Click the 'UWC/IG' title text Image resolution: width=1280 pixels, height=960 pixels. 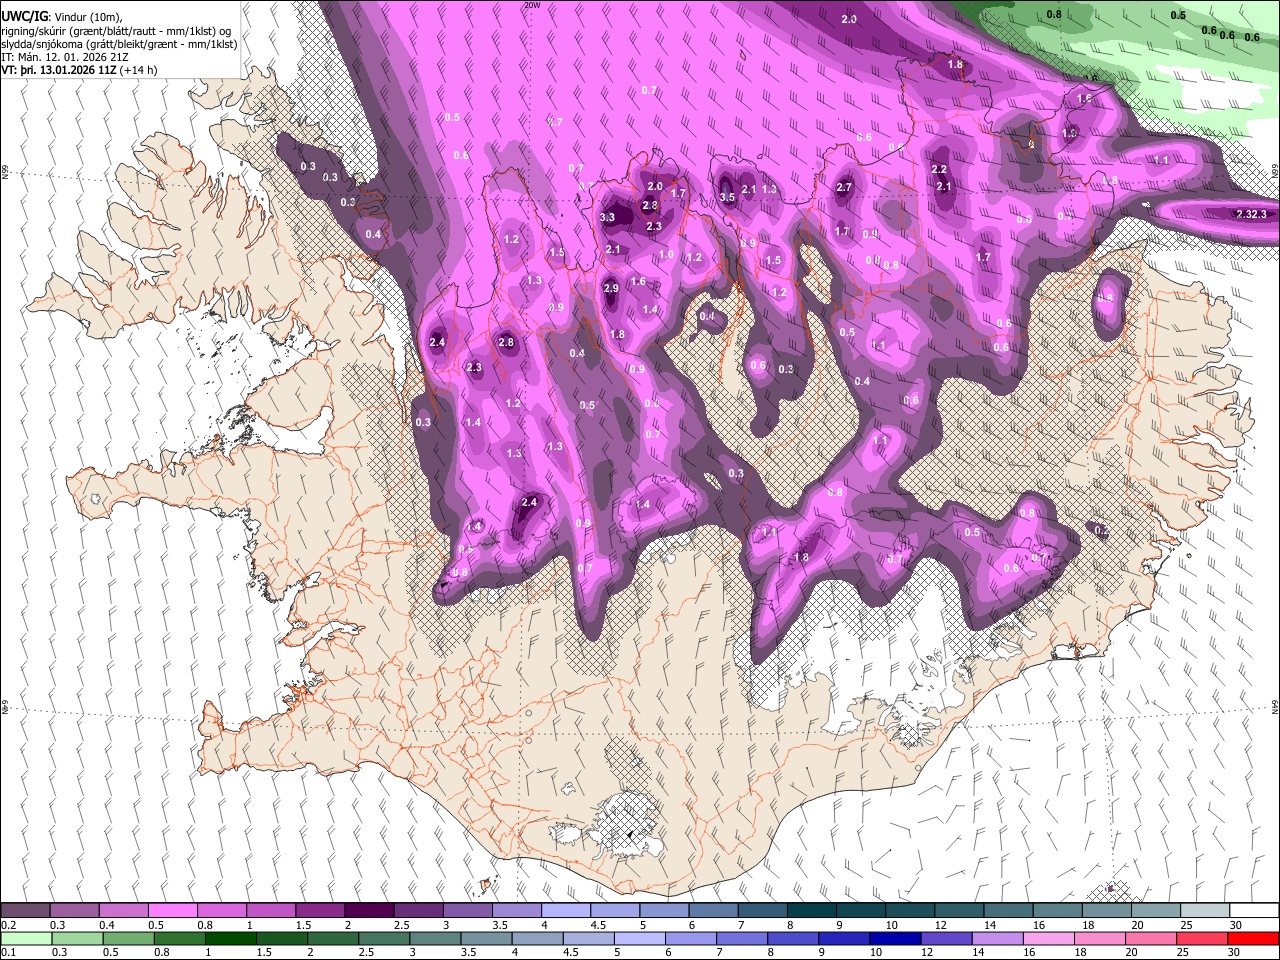point(24,16)
